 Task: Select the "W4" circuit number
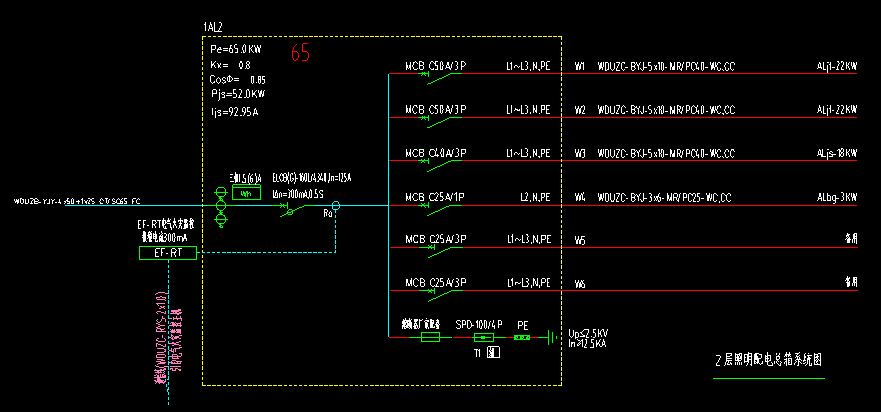click(579, 198)
